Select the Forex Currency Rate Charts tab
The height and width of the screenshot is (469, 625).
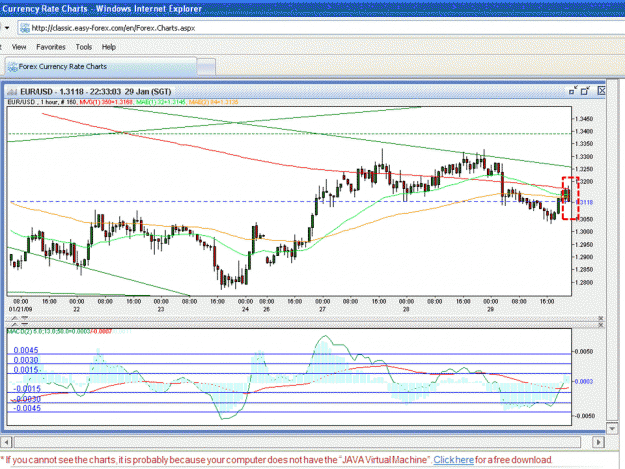(x=100, y=67)
